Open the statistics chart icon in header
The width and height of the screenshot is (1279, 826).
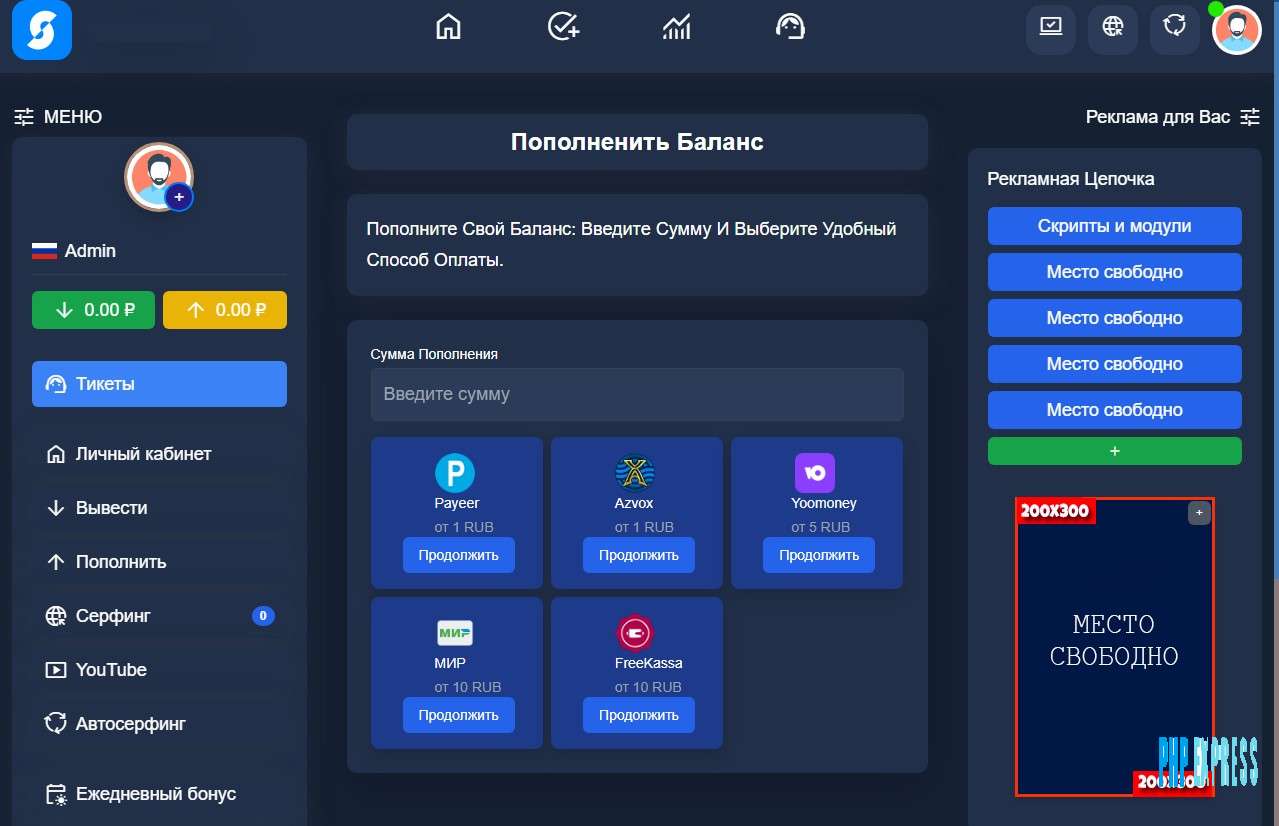tap(677, 27)
